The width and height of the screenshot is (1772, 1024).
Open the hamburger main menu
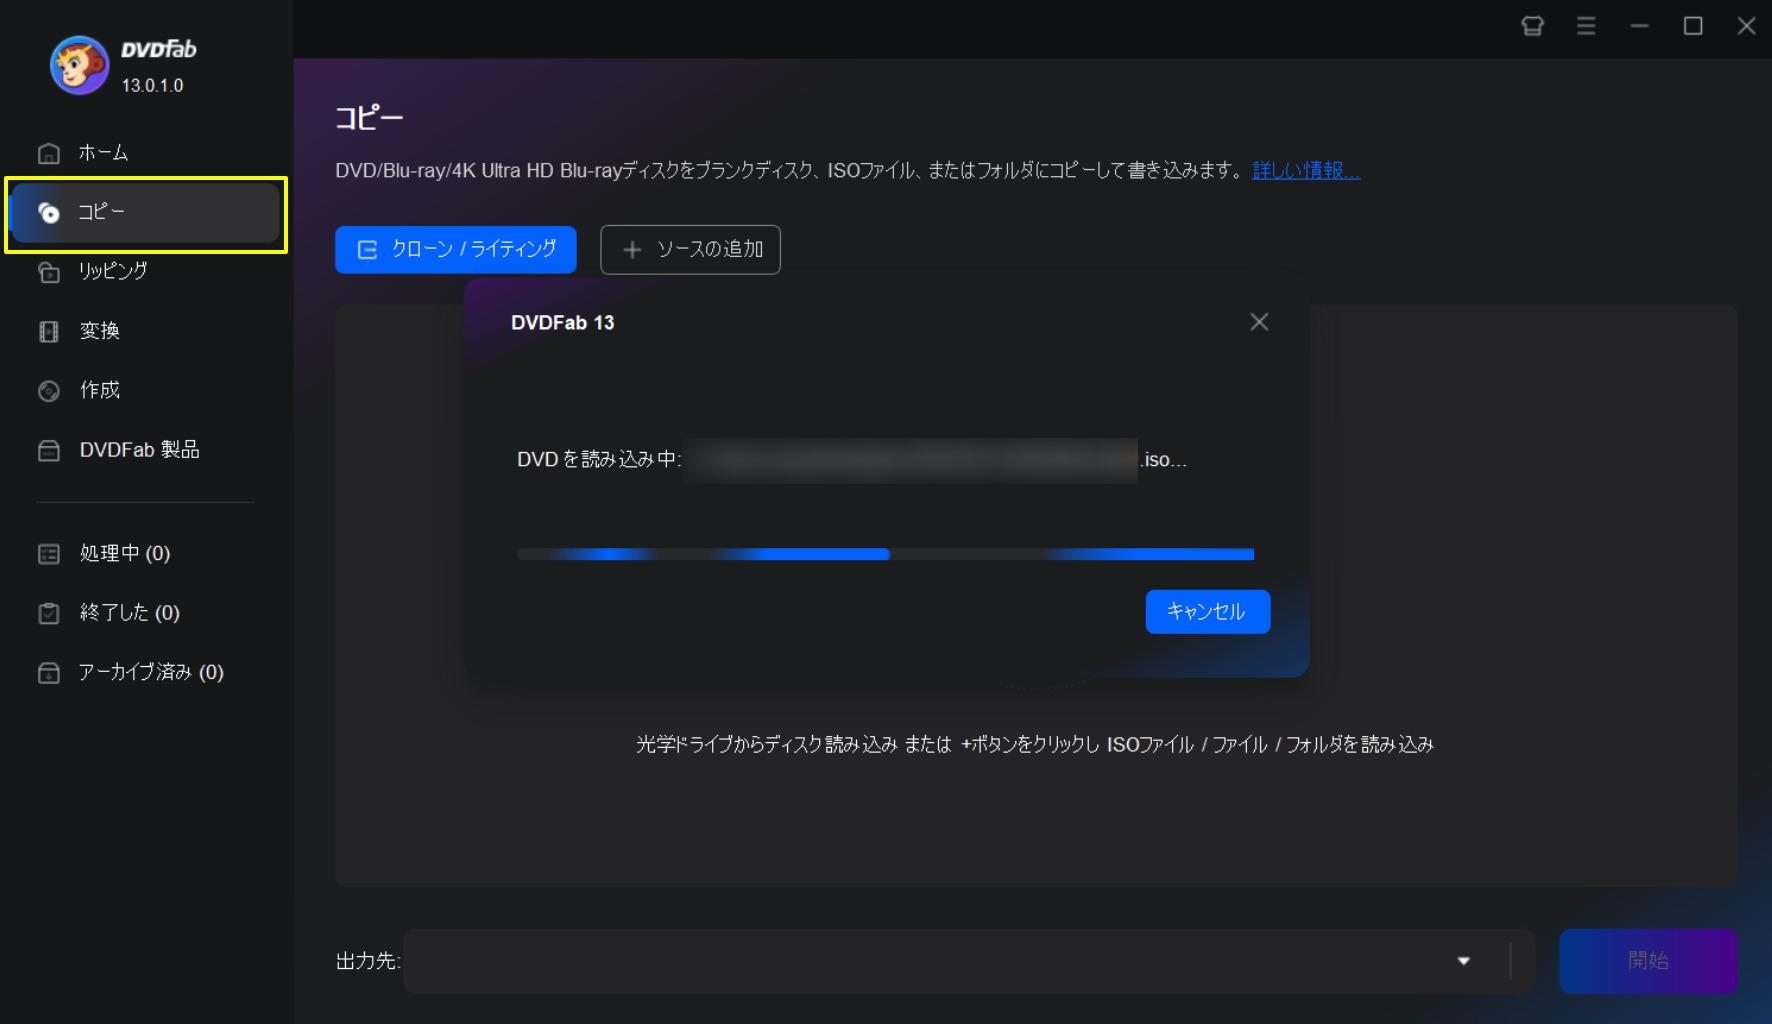point(1586,26)
